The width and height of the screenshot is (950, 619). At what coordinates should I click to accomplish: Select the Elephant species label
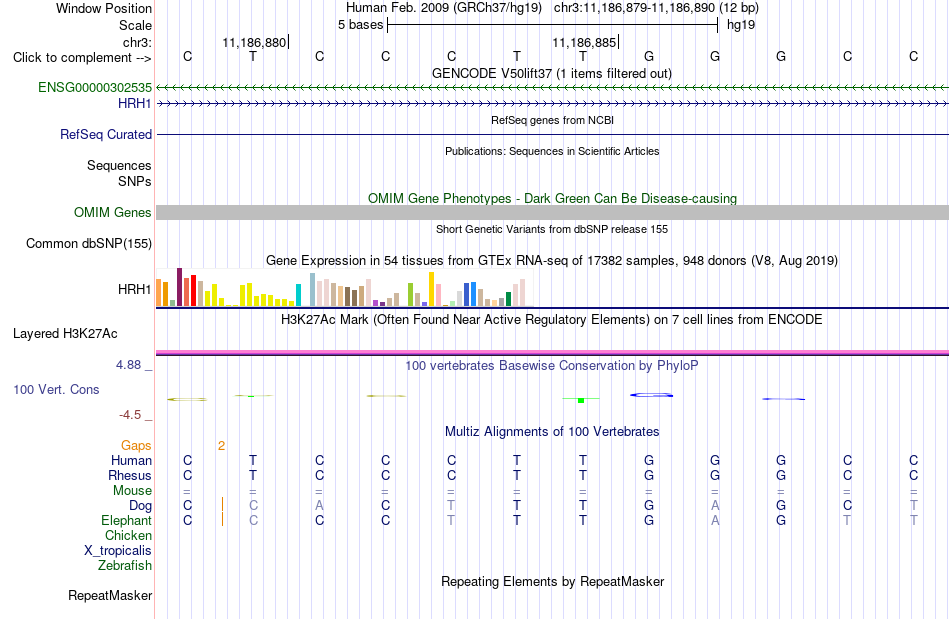click(x=126, y=520)
